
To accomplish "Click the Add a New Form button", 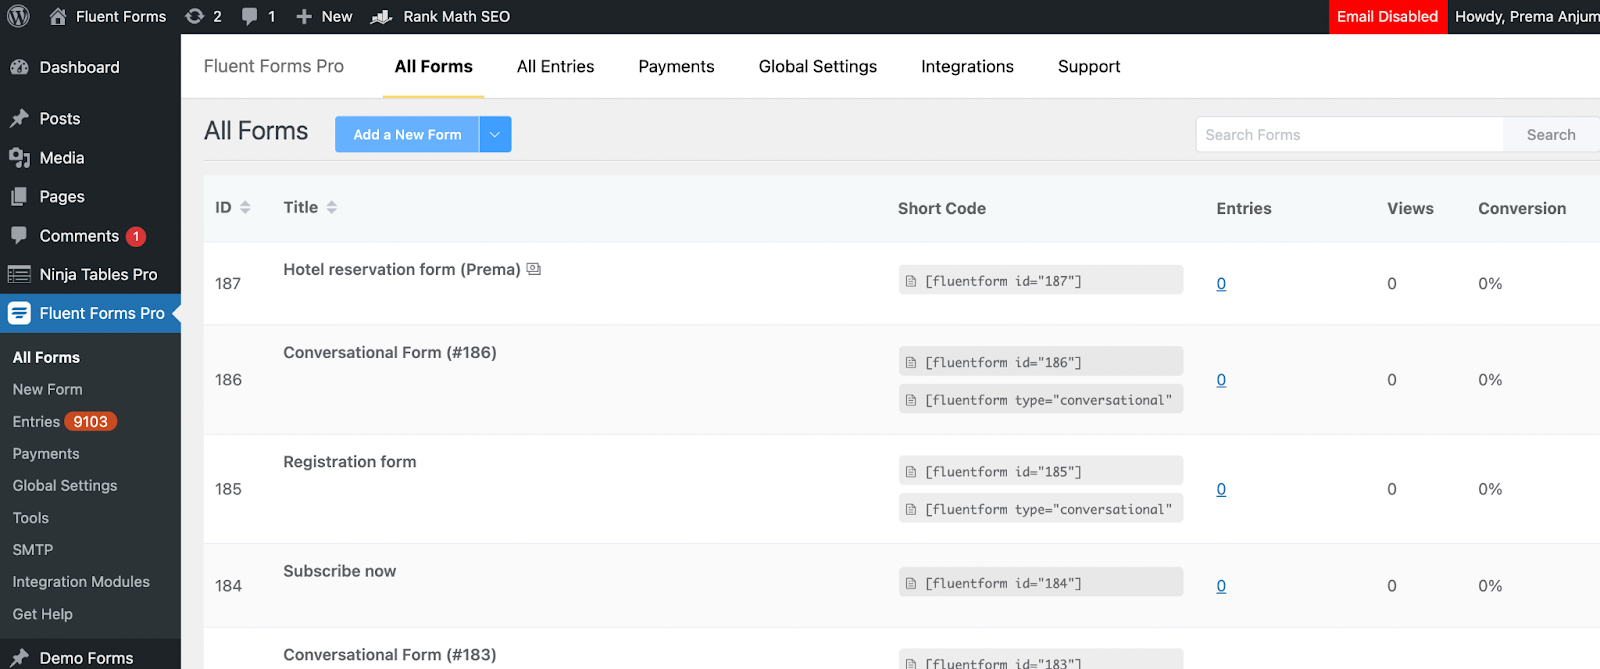I will tap(407, 135).
